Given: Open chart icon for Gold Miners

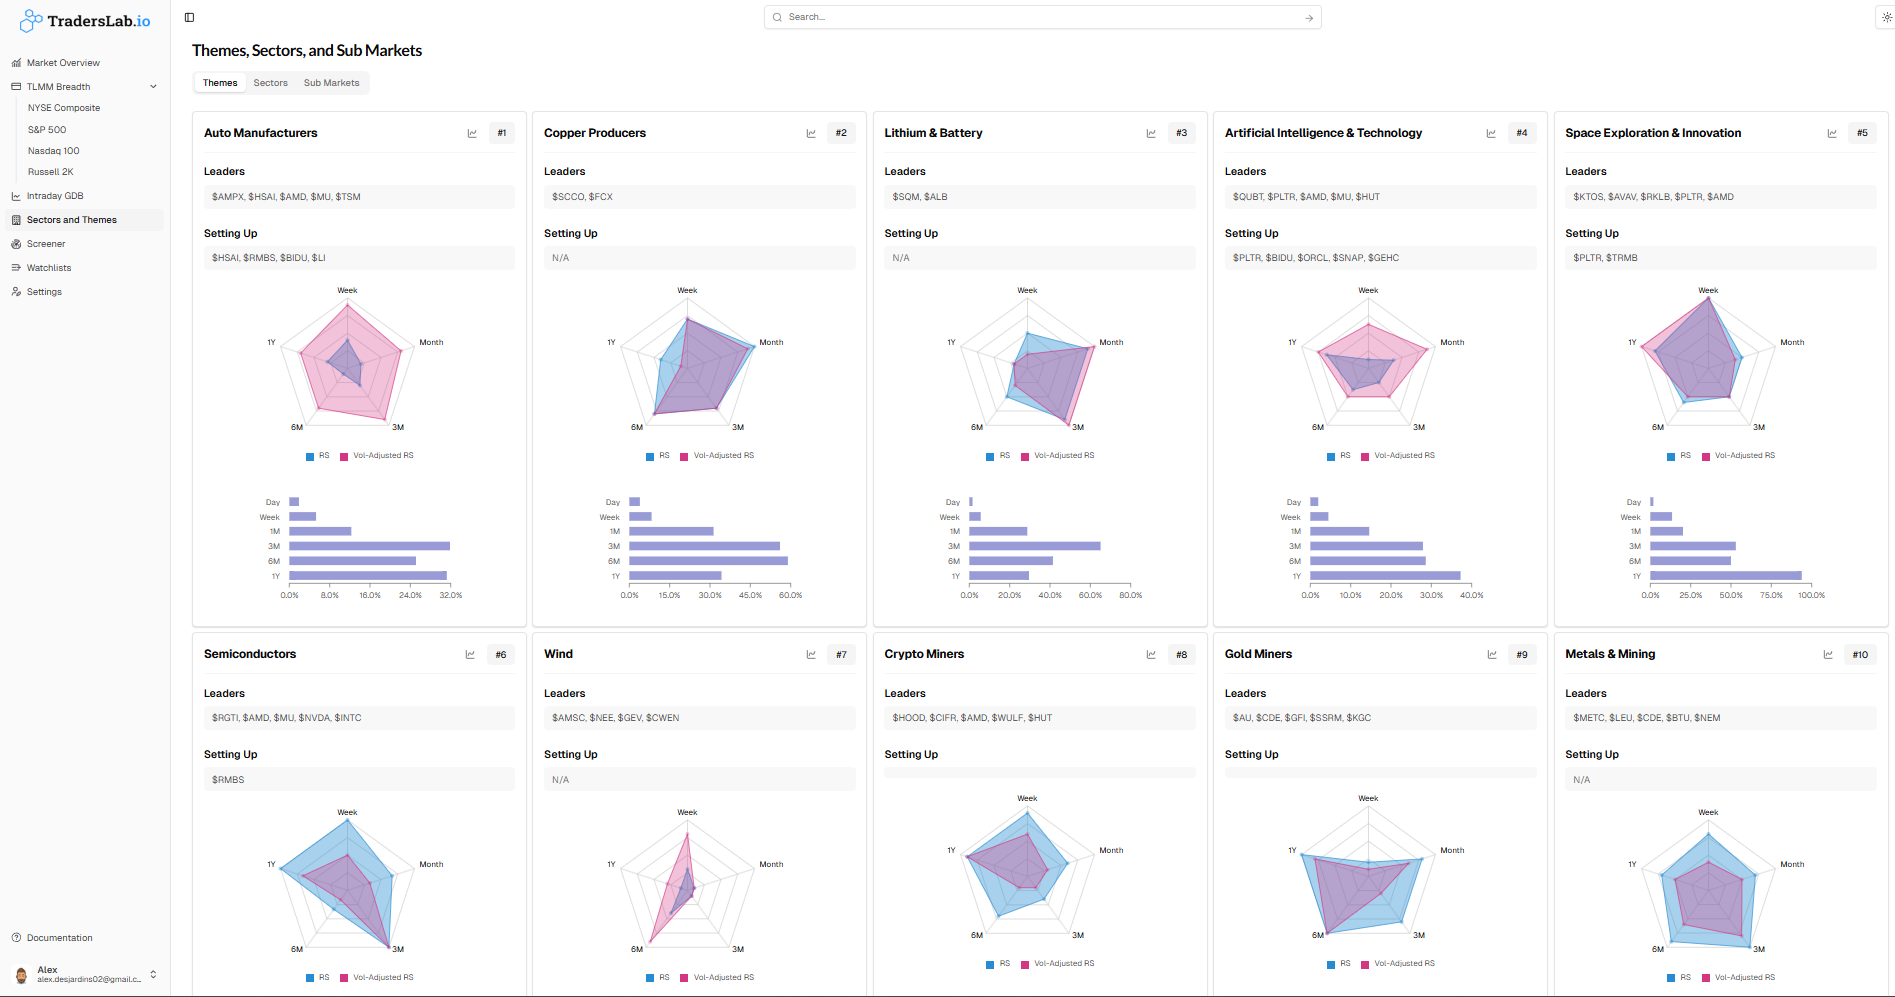Looking at the screenshot, I should click(1492, 654).
